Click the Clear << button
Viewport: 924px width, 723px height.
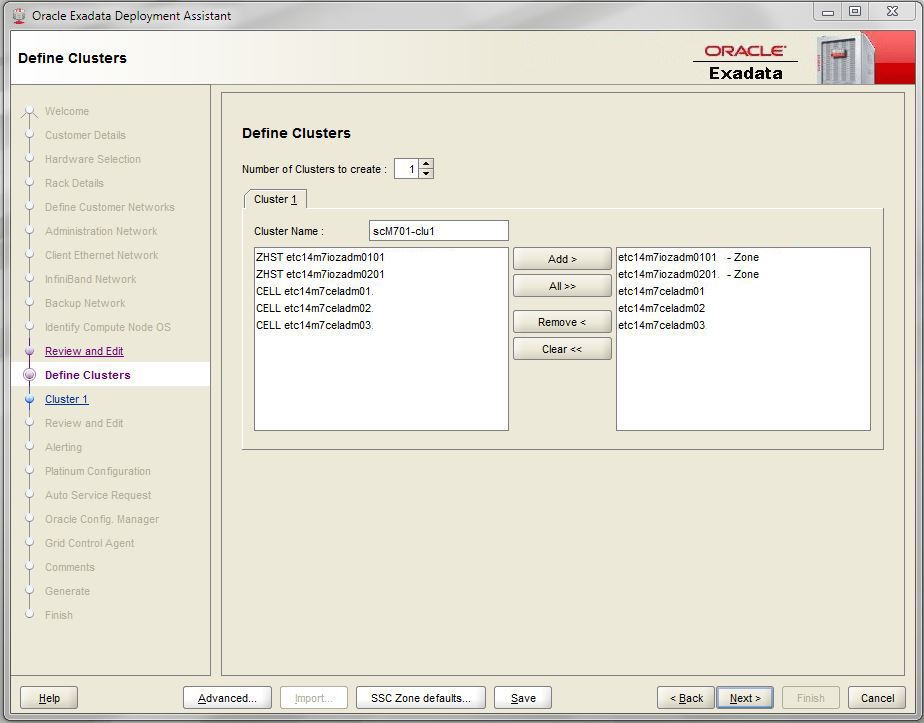[x=562, y=349]
